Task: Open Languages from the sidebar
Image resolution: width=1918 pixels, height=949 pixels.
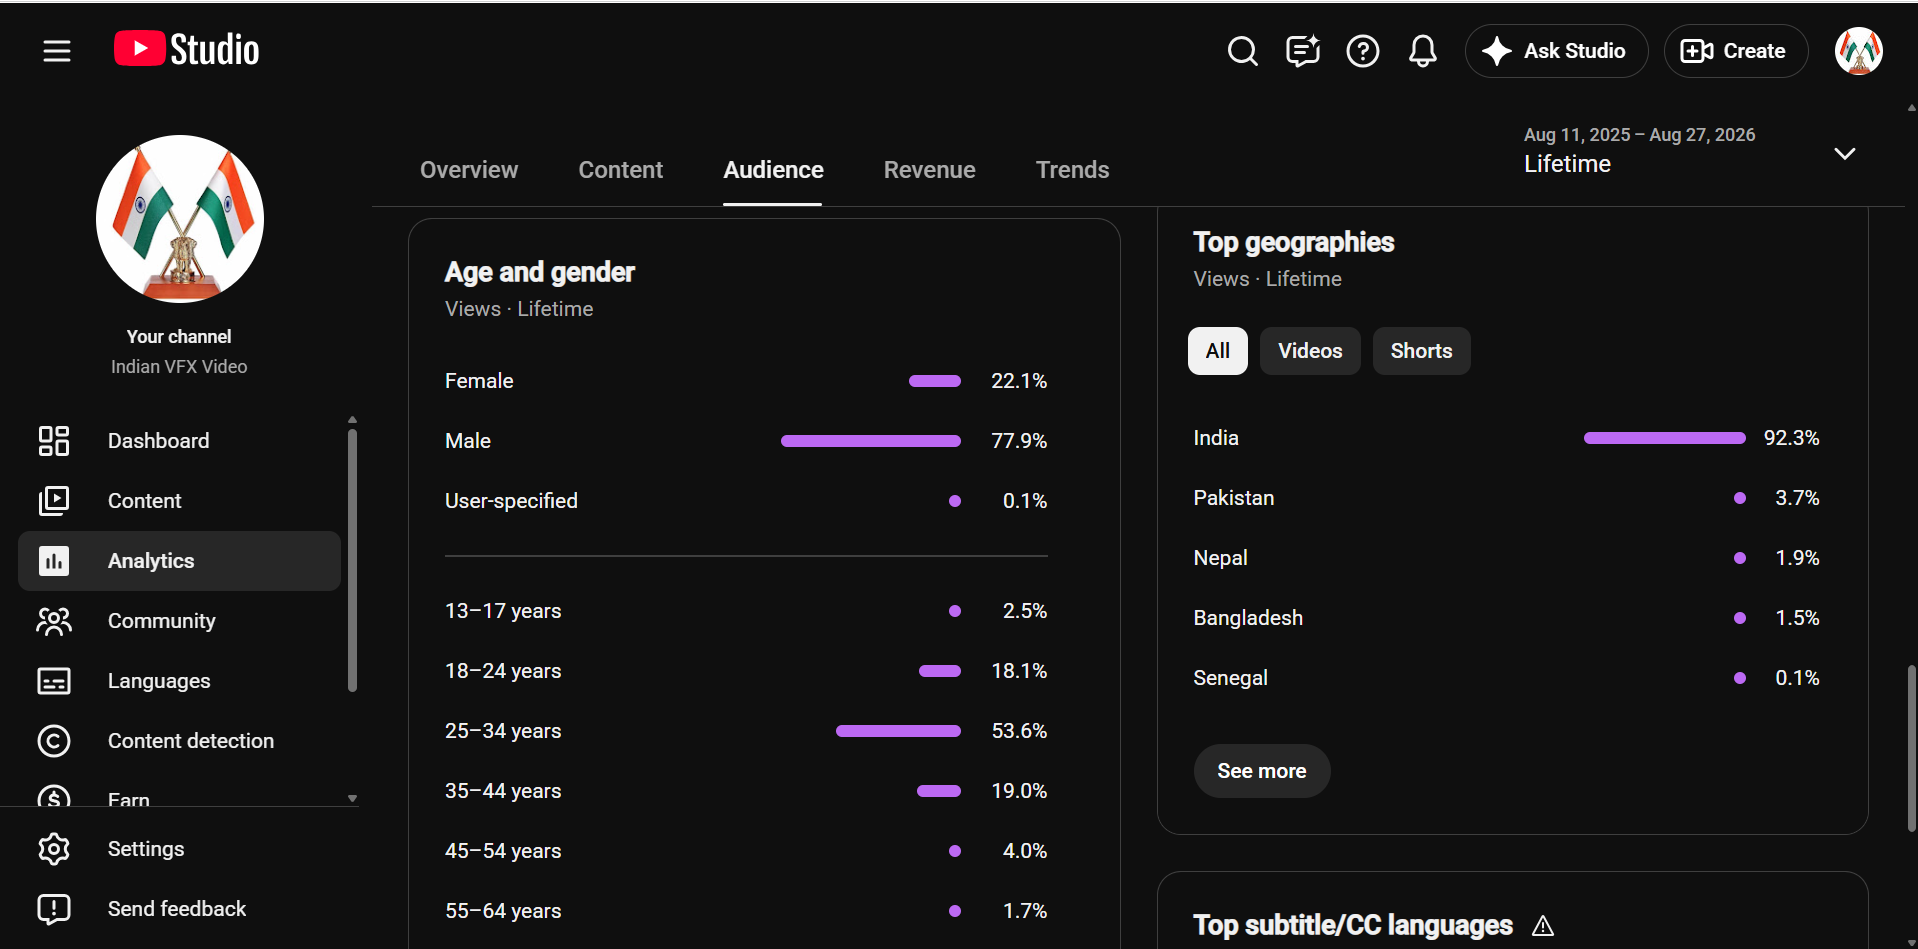Action: coord(180,681)
